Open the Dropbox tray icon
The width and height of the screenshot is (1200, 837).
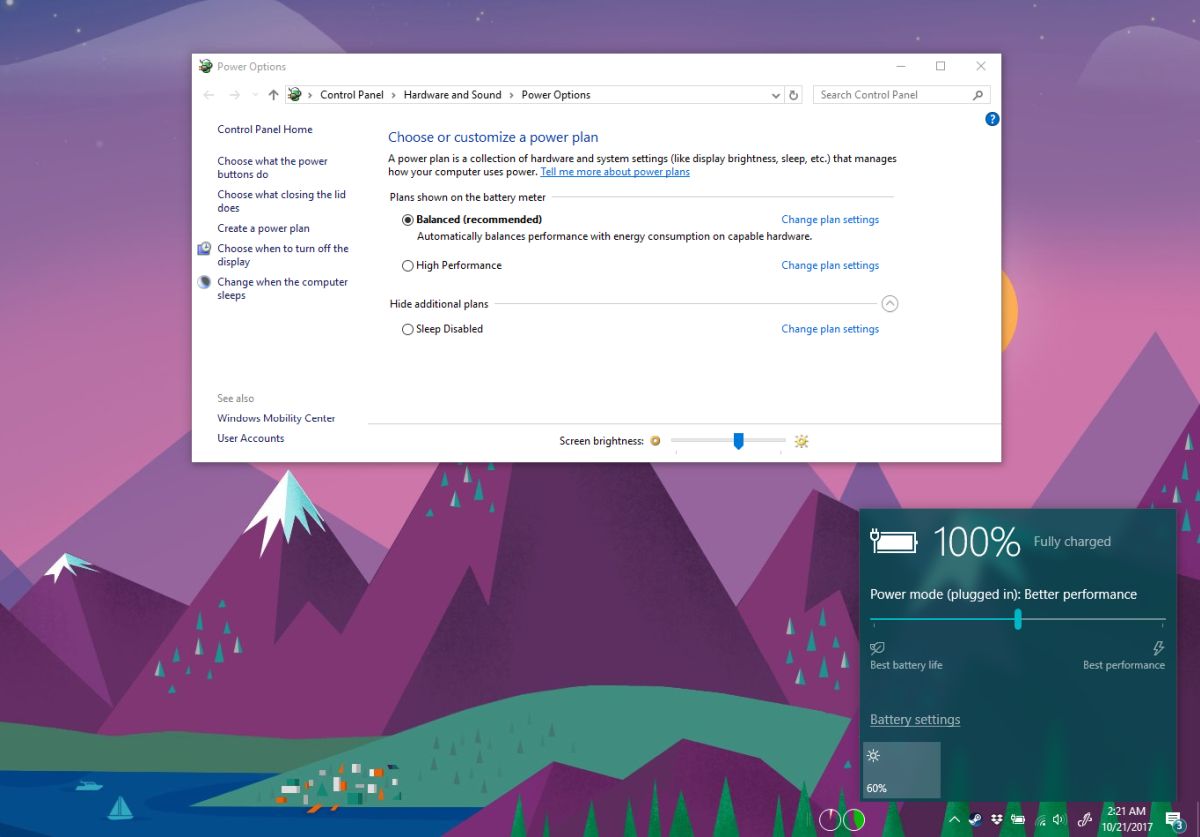[996, 819]
